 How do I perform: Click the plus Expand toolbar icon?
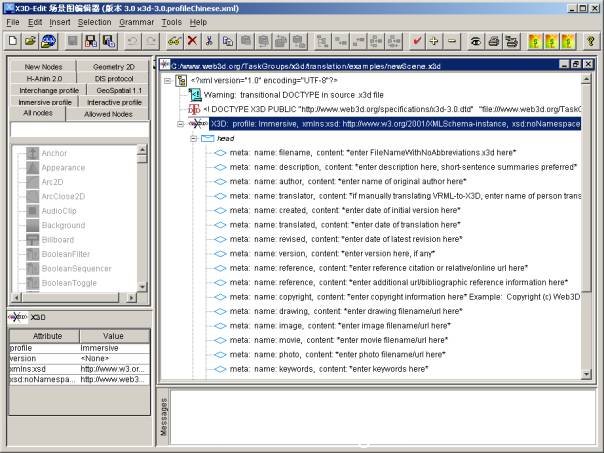(x=434, y=41)
